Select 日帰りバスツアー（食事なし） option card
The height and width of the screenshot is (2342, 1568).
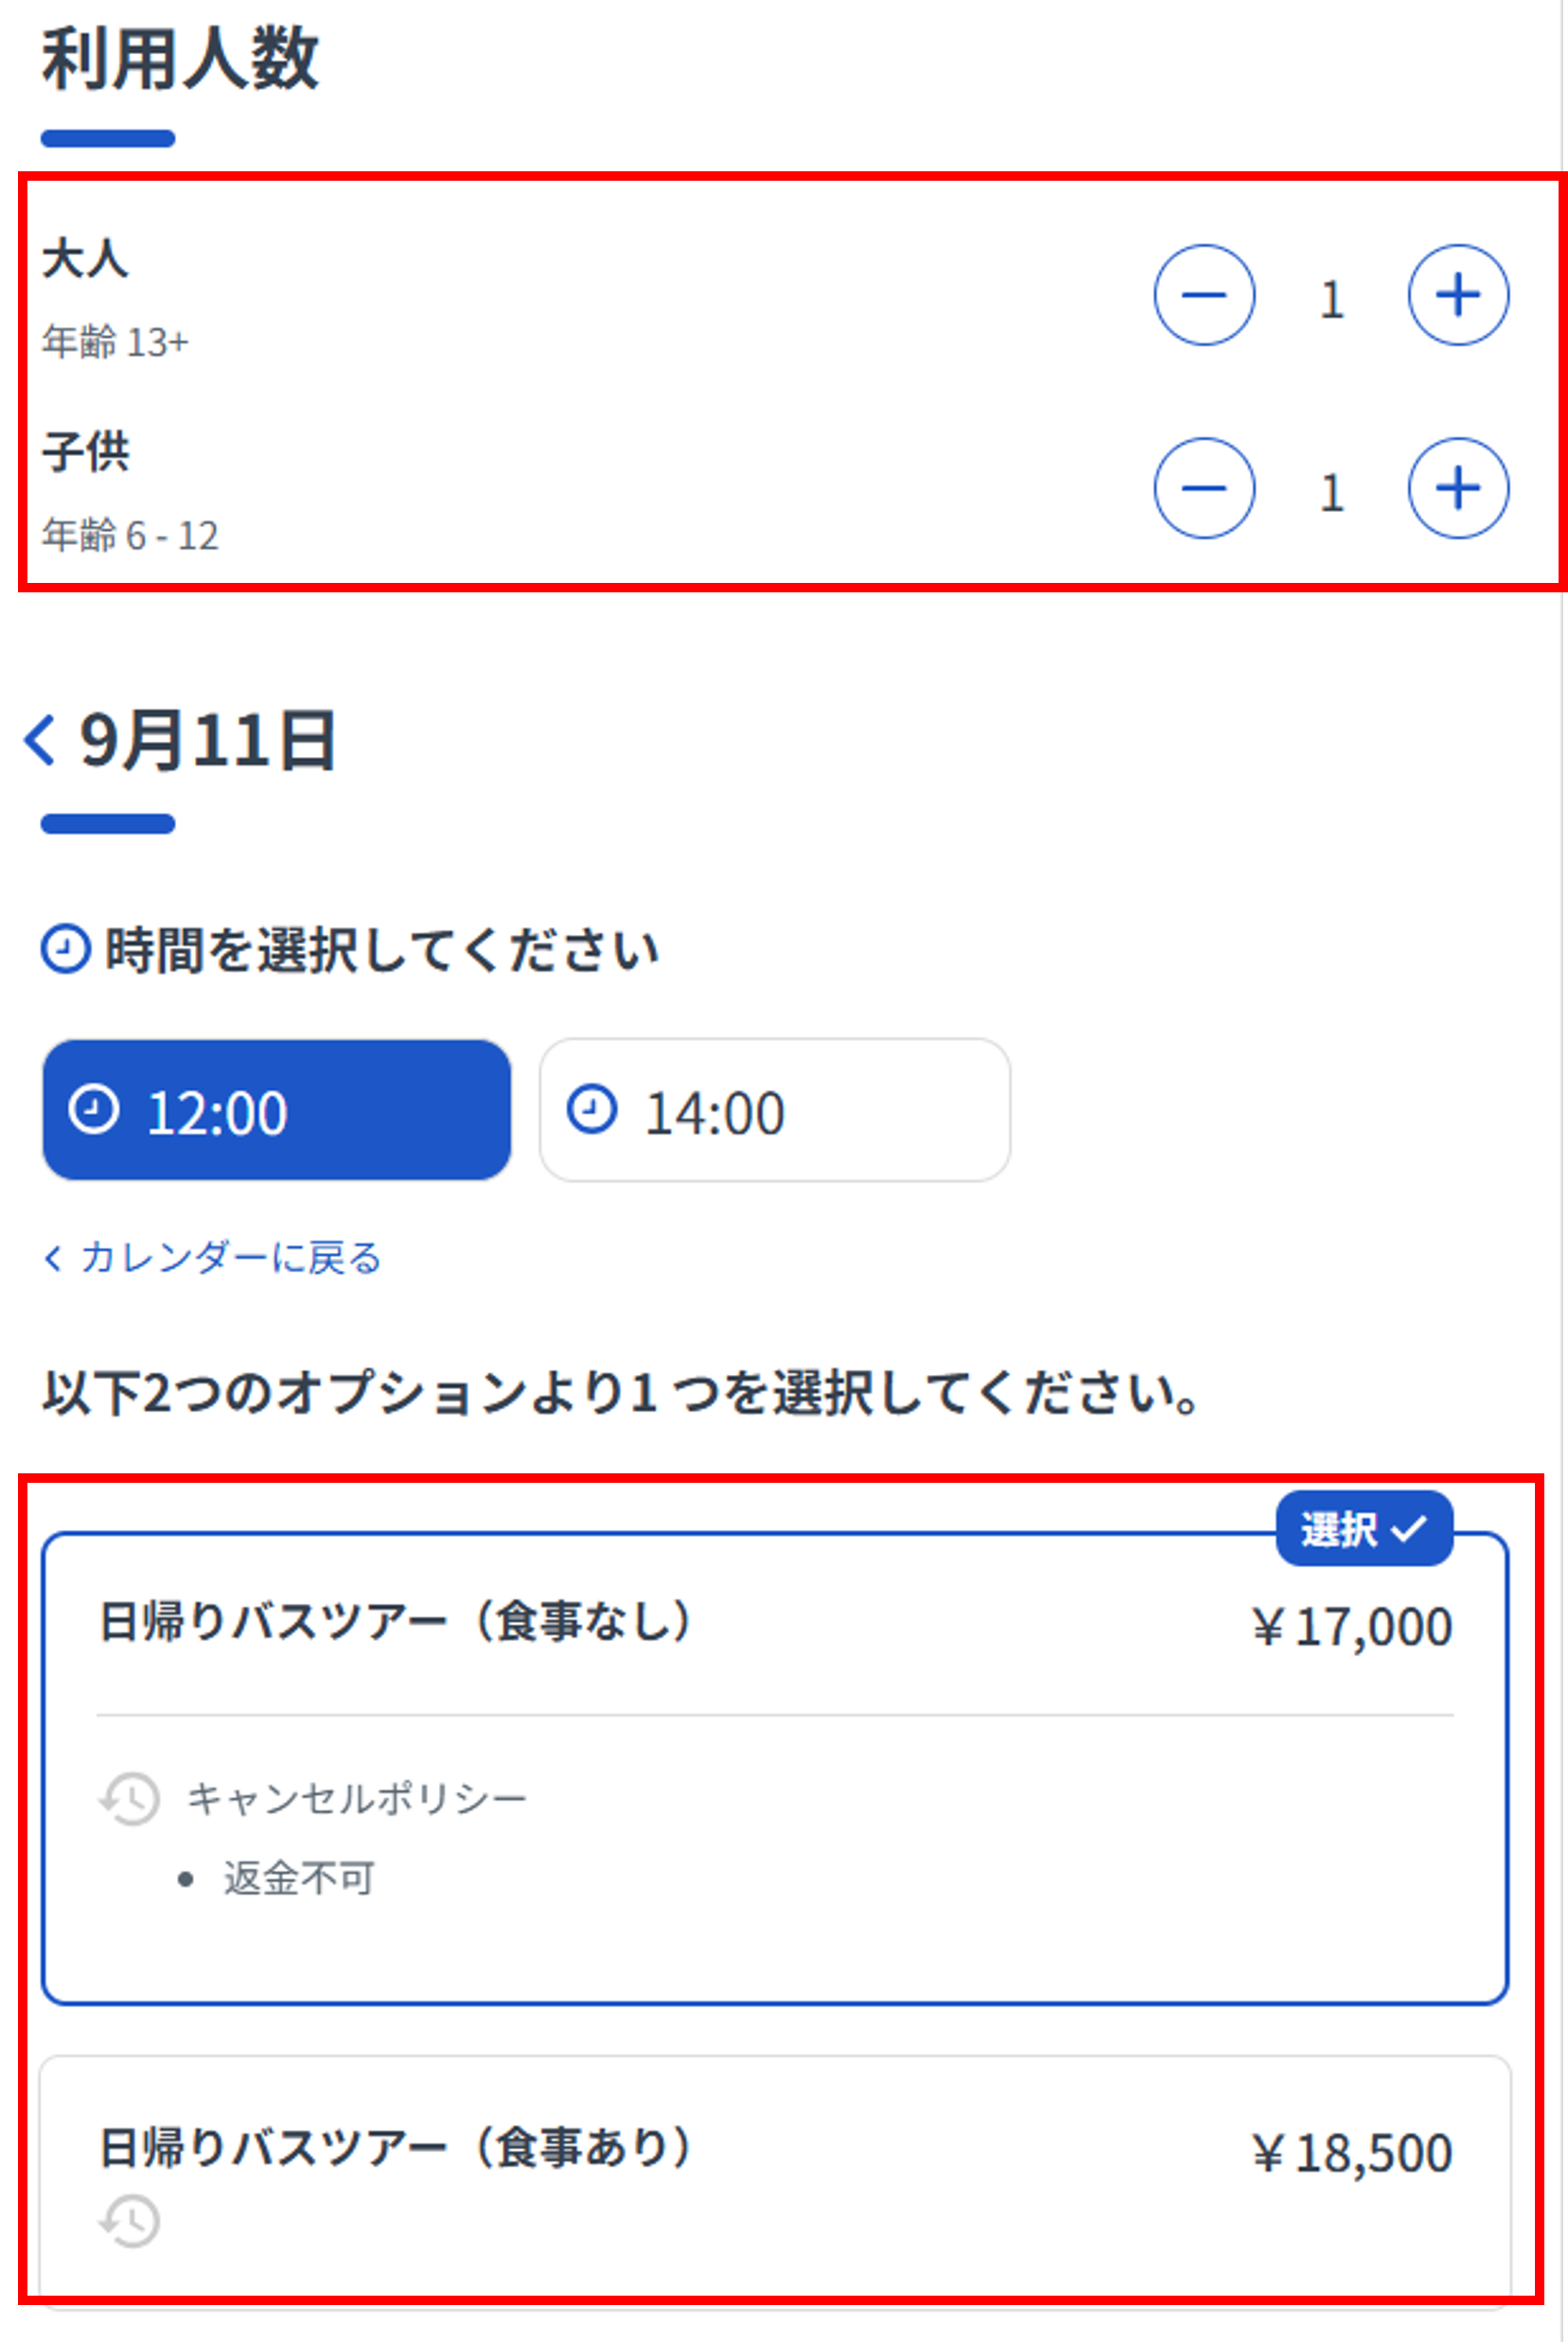(775, 1768)
